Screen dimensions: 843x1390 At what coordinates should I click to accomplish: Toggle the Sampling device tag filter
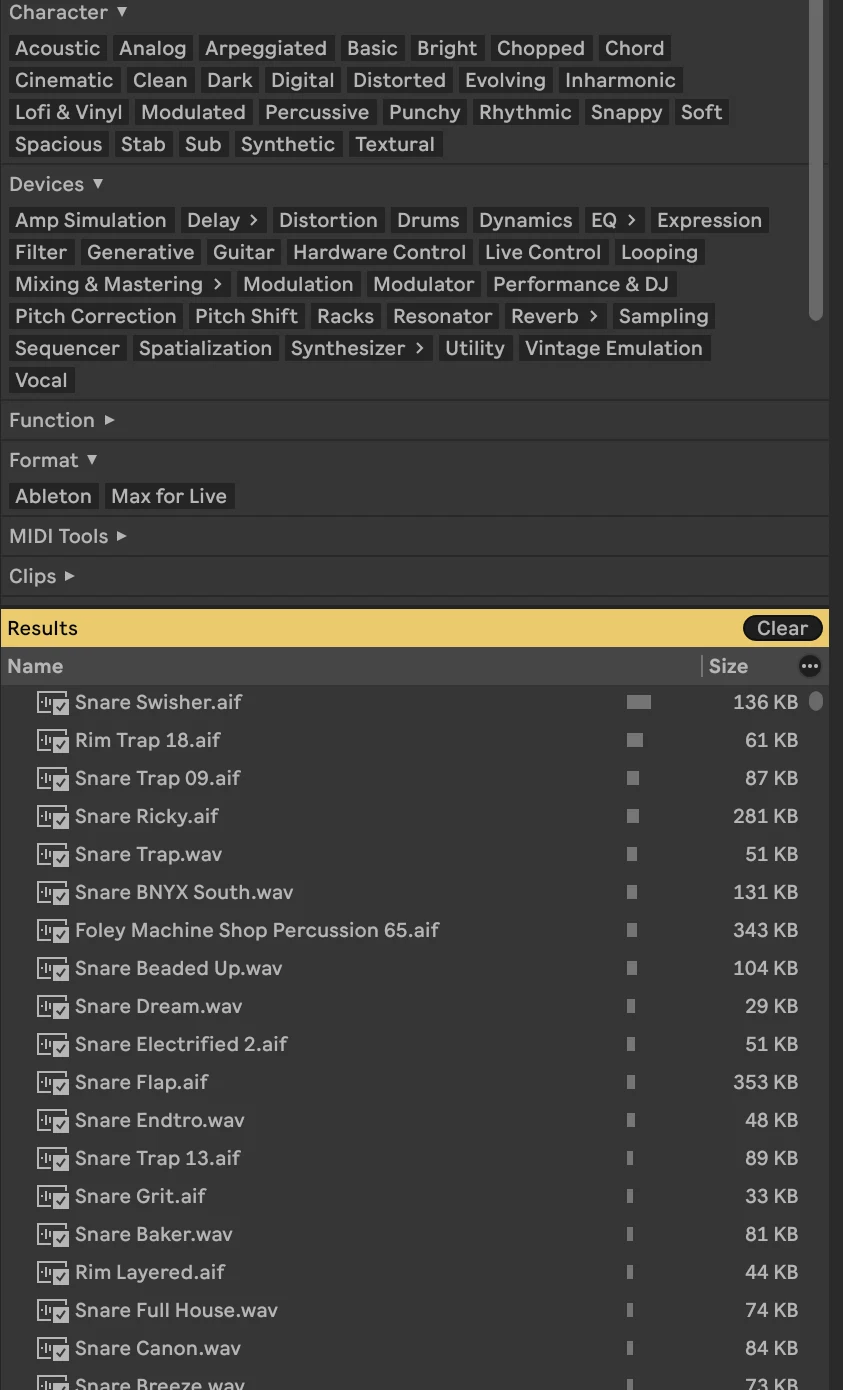pyautogui.click(x=663, y=316)
